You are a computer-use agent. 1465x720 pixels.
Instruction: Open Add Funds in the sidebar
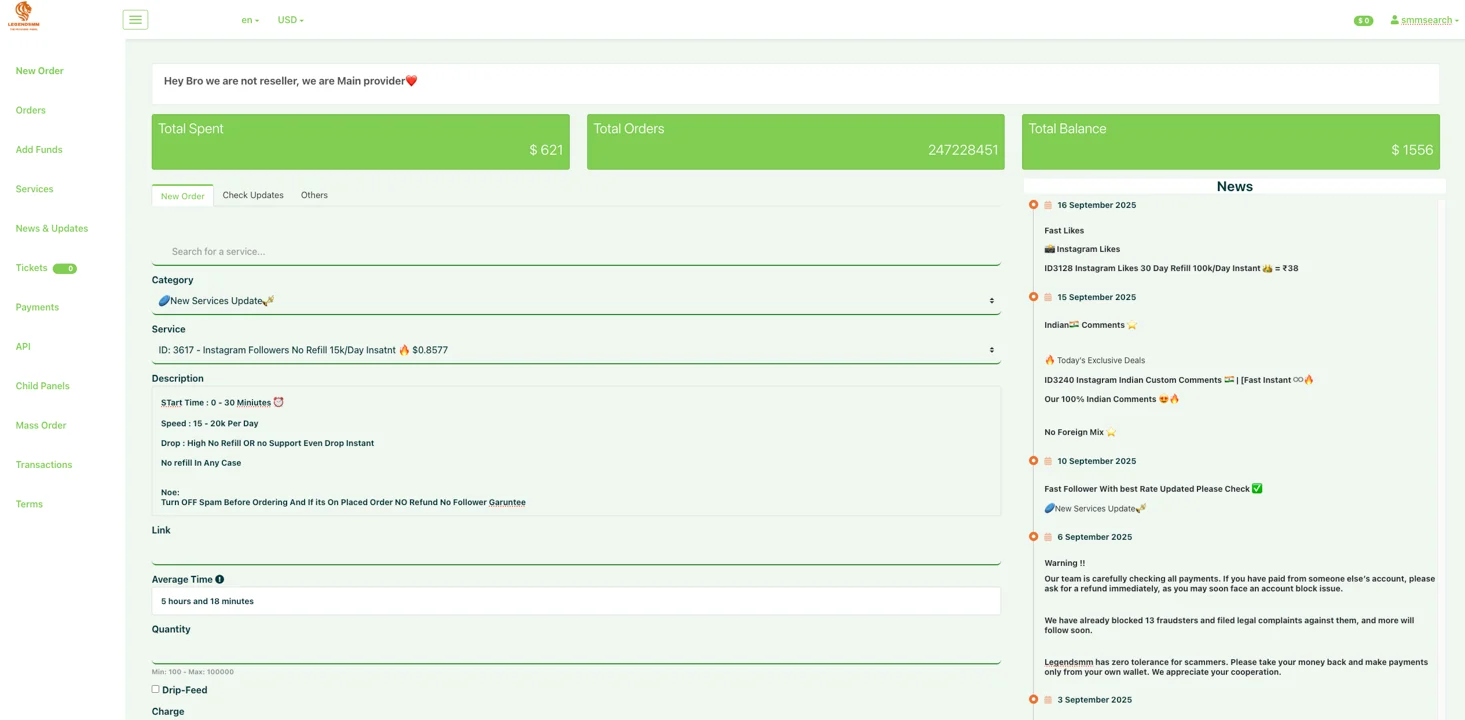(x=39, y=150)
